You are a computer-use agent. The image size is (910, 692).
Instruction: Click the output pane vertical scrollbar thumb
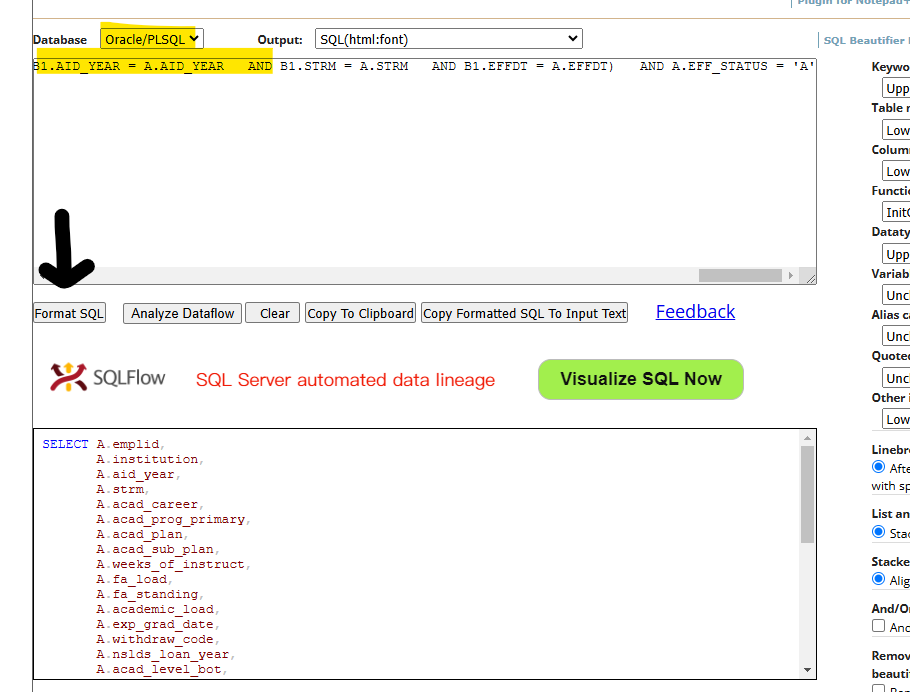pos(807,495)
